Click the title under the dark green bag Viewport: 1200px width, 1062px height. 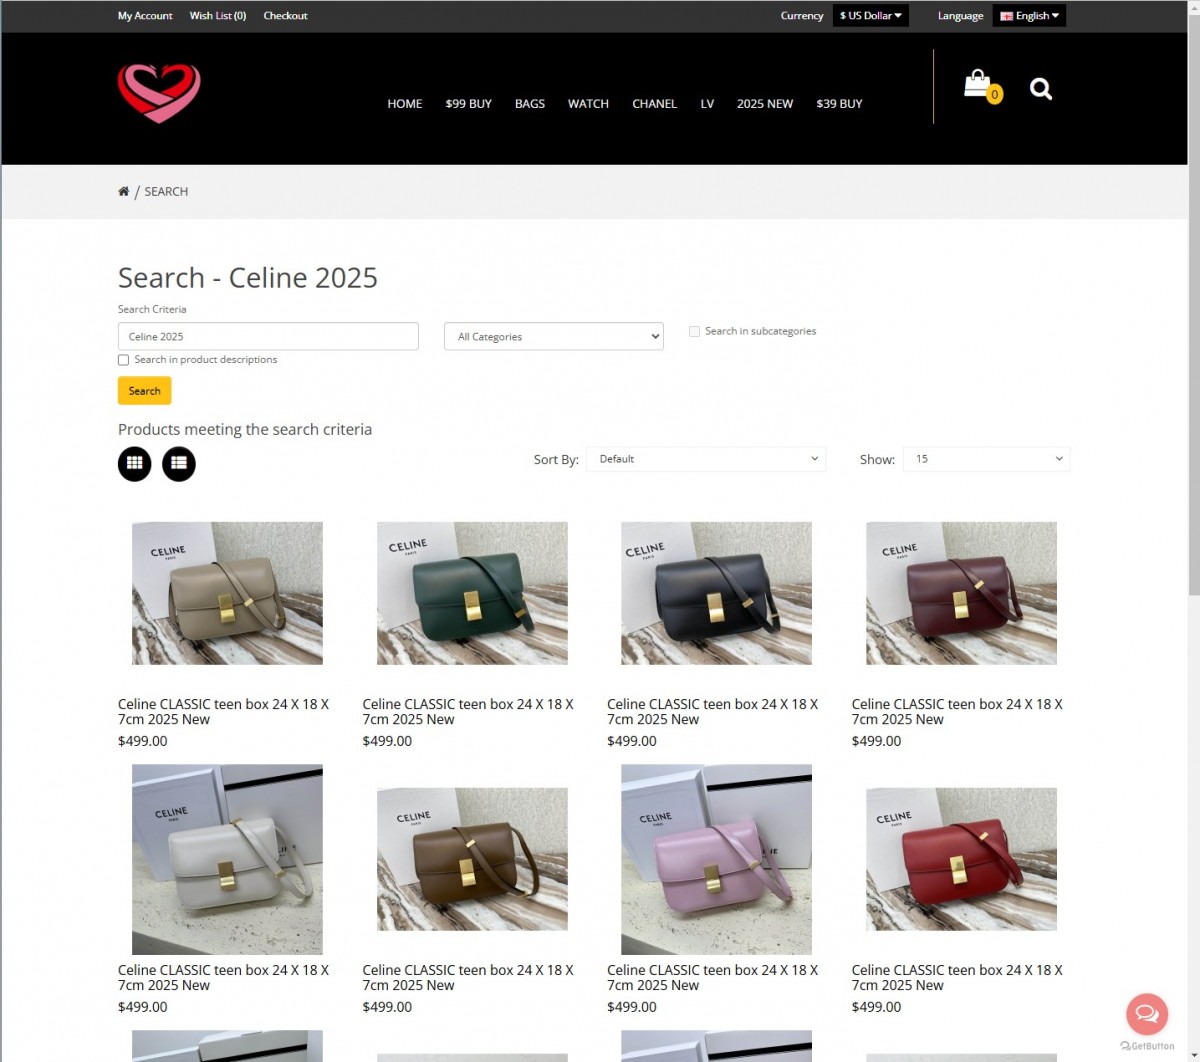click(x=468, y=712)
